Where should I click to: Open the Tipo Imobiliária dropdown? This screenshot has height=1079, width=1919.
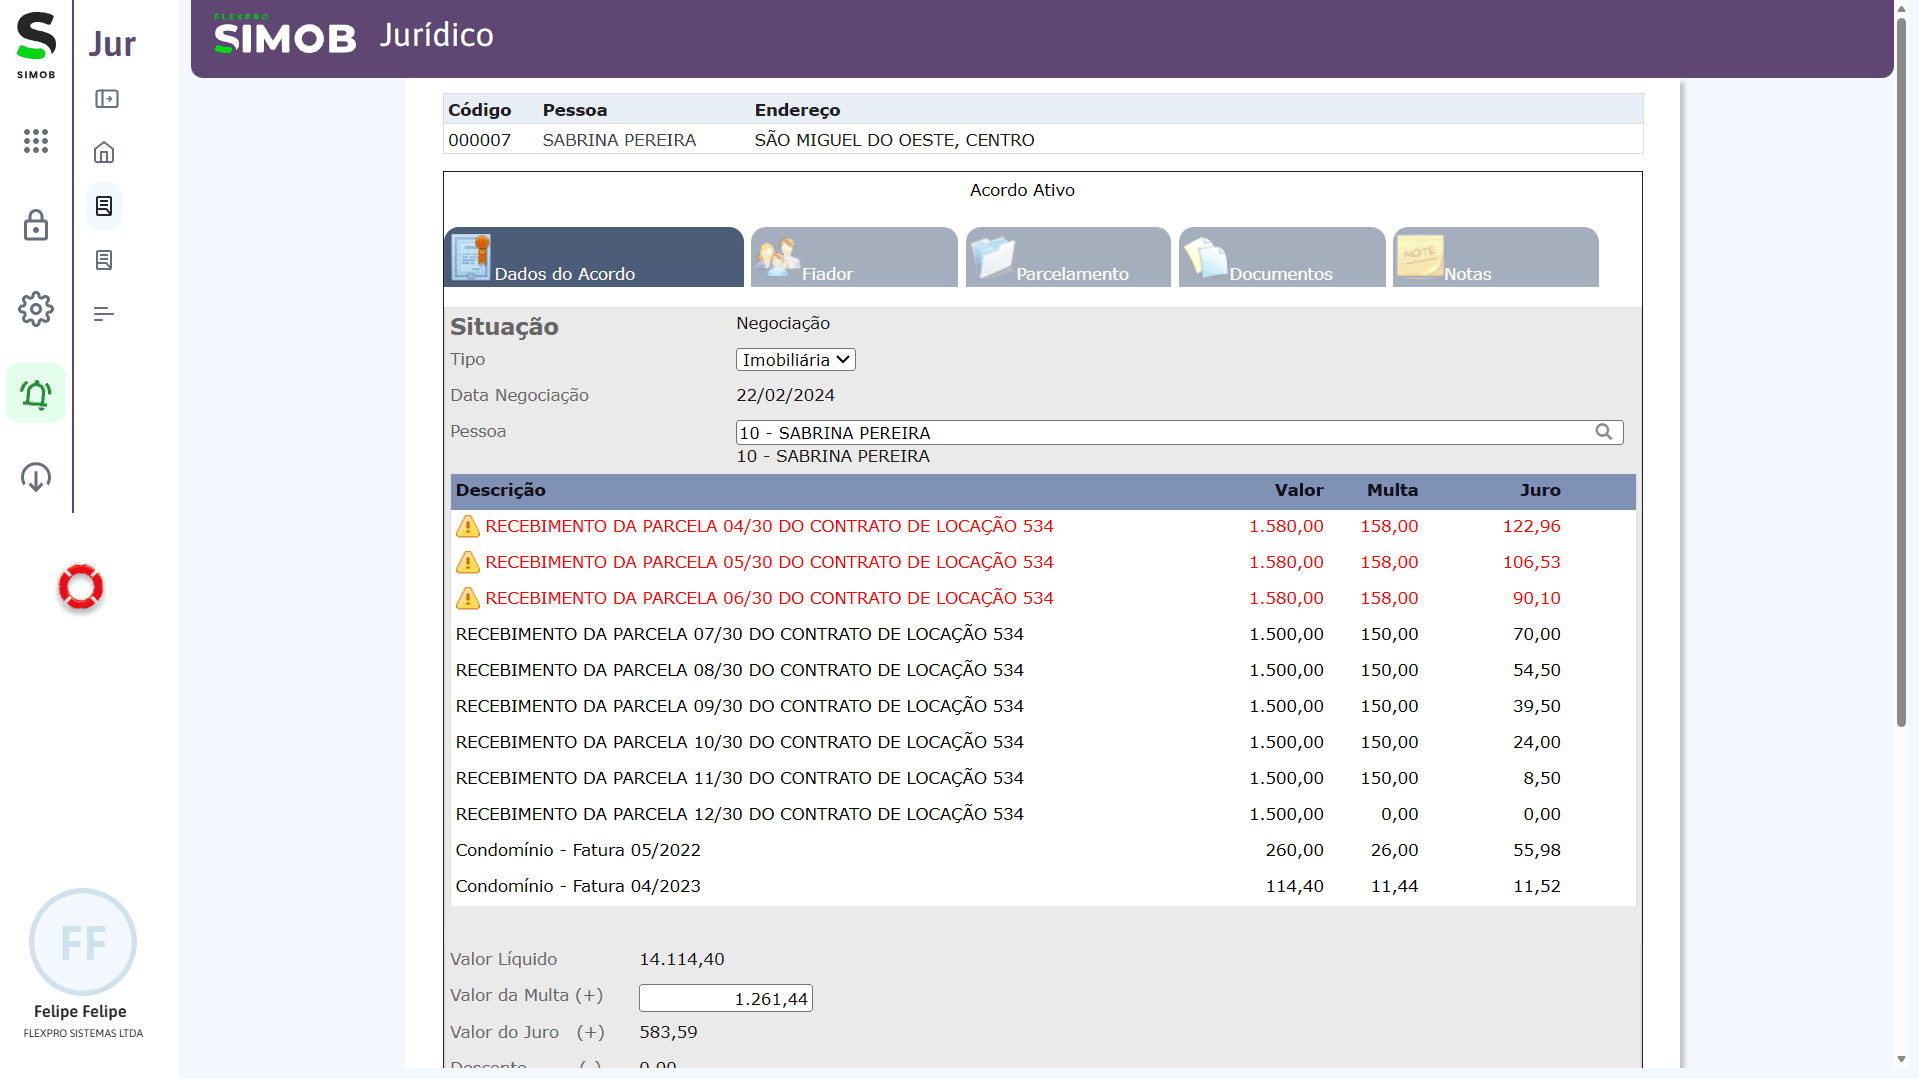click(x=795, y=360)
